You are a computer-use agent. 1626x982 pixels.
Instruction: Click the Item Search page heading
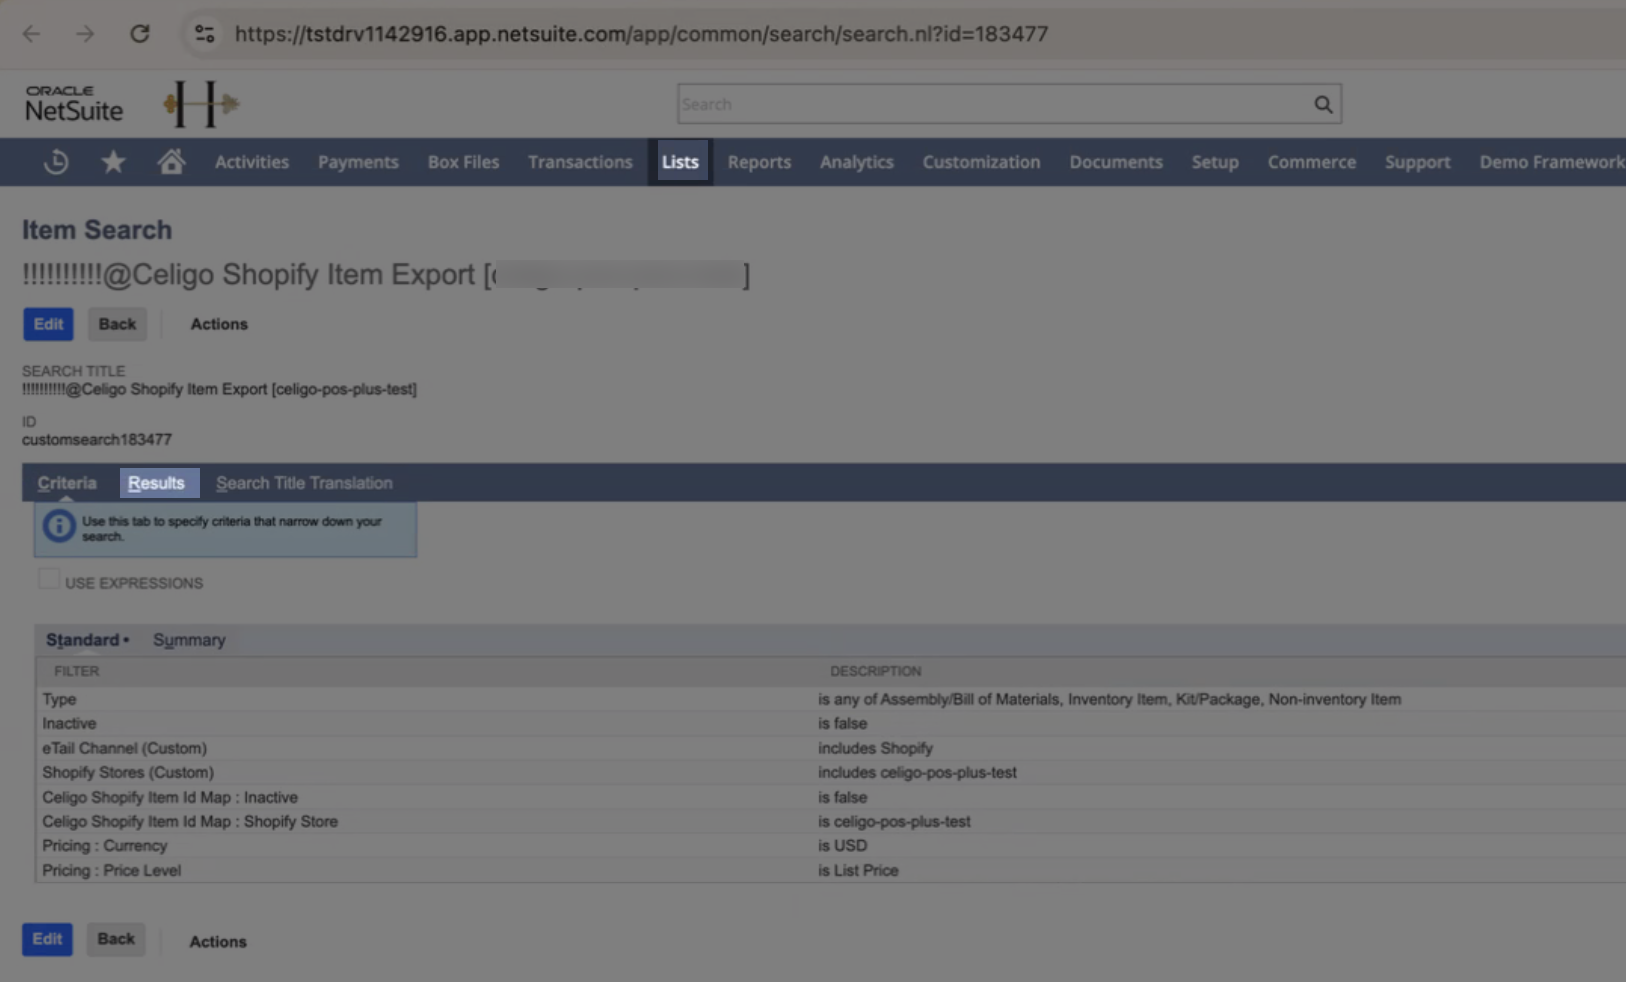pos(97,230)
